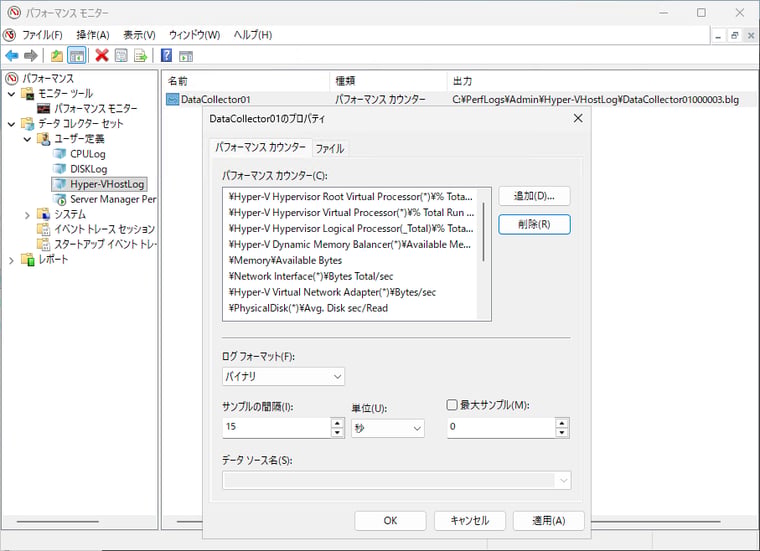
Task: Click the Forward arrow toolbar icon
Action: [x=31, y=56]
